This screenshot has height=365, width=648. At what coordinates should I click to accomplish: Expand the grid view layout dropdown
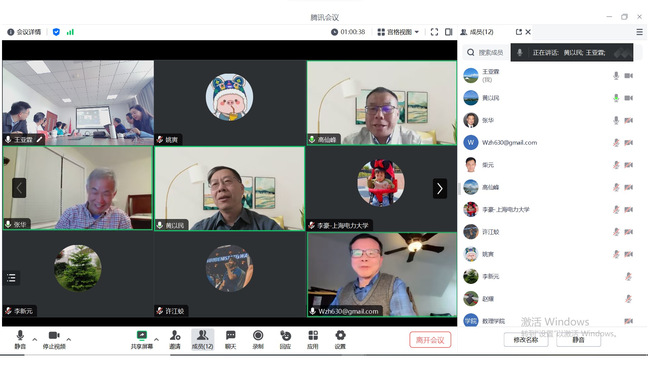398,32
